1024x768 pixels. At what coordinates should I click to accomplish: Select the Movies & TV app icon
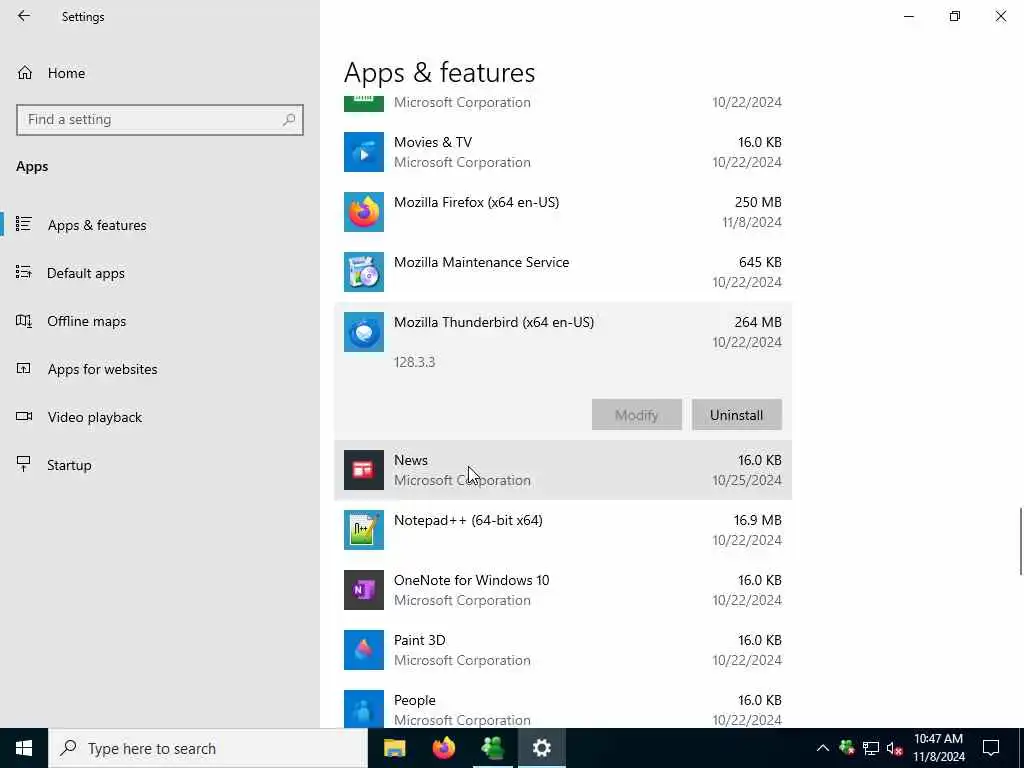364,152
